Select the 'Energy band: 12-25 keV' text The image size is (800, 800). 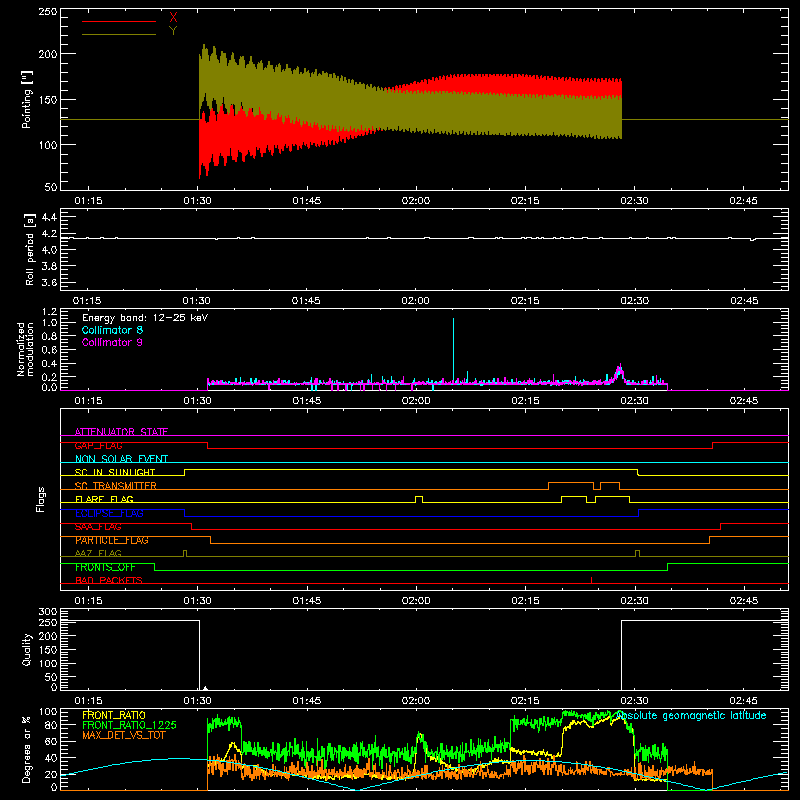click(145, 318)
